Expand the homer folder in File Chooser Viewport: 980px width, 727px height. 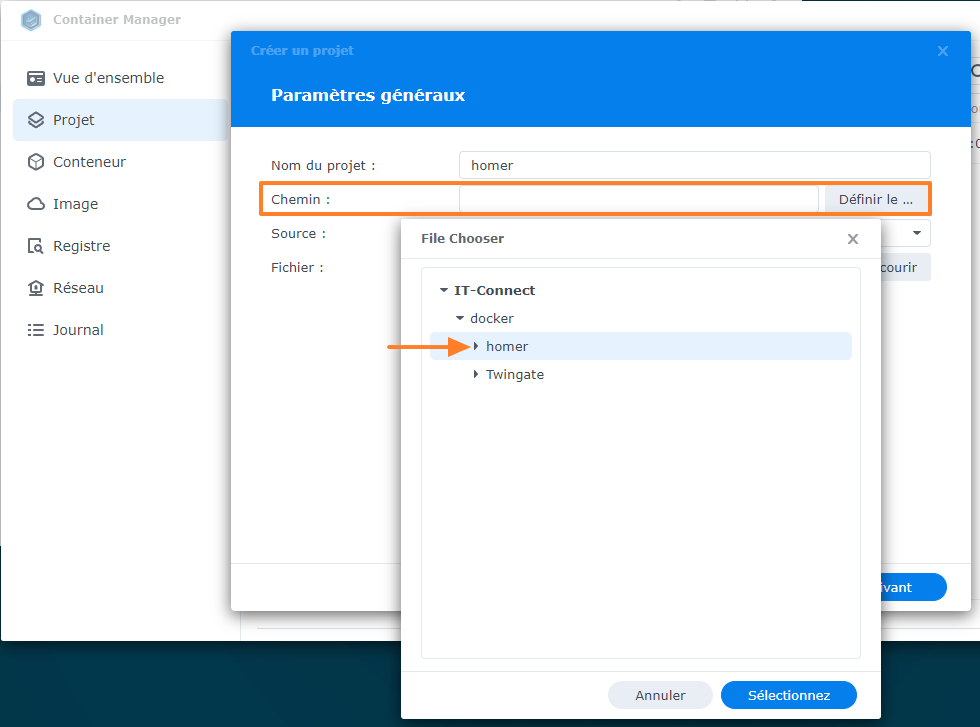point(475,346)
